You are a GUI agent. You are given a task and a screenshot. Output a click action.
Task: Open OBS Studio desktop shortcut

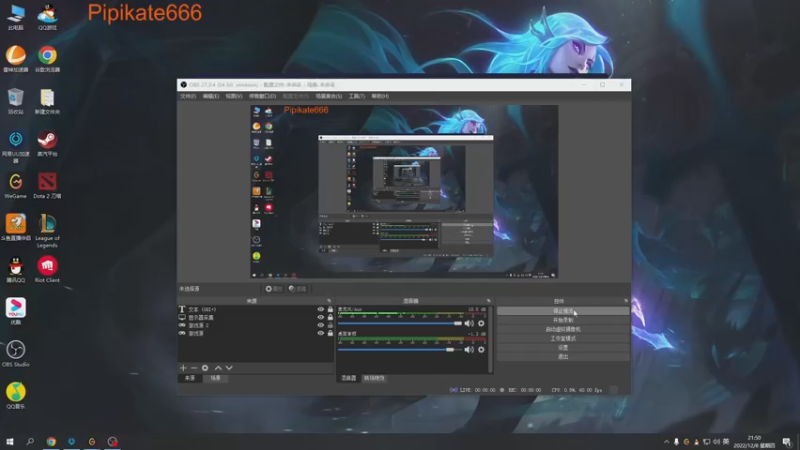pos(16,353)
